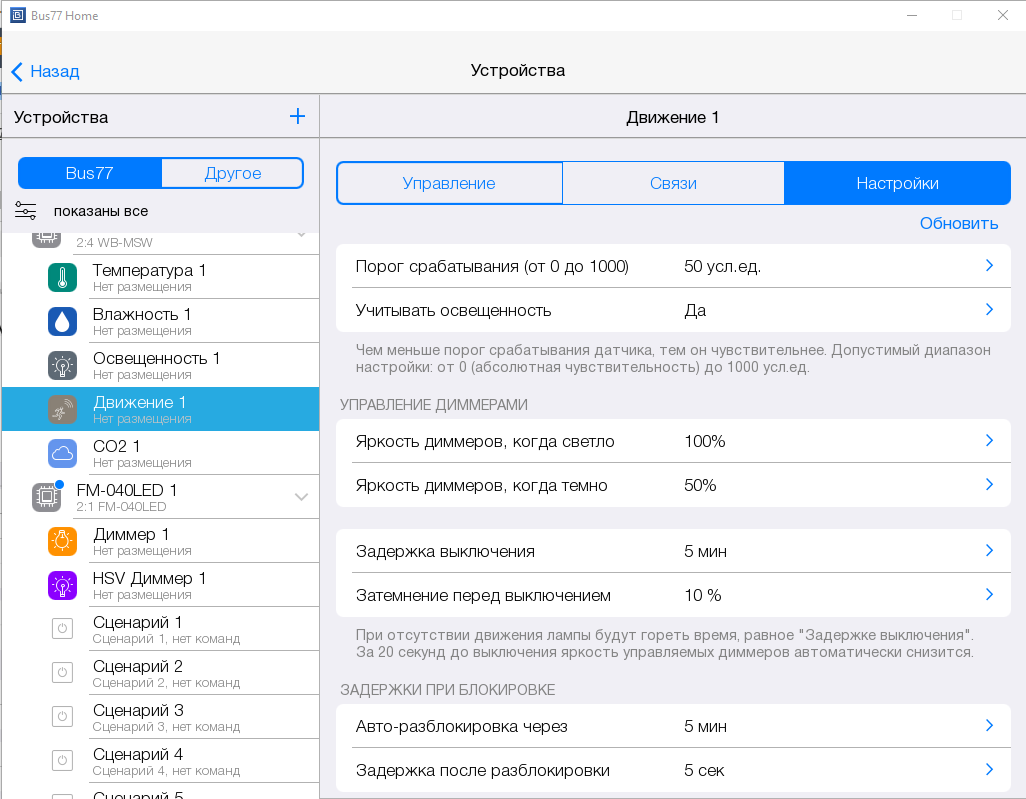Click the Humidity droplet icon
Viewport: 1026px width, 799px height.
pos(62,321)
